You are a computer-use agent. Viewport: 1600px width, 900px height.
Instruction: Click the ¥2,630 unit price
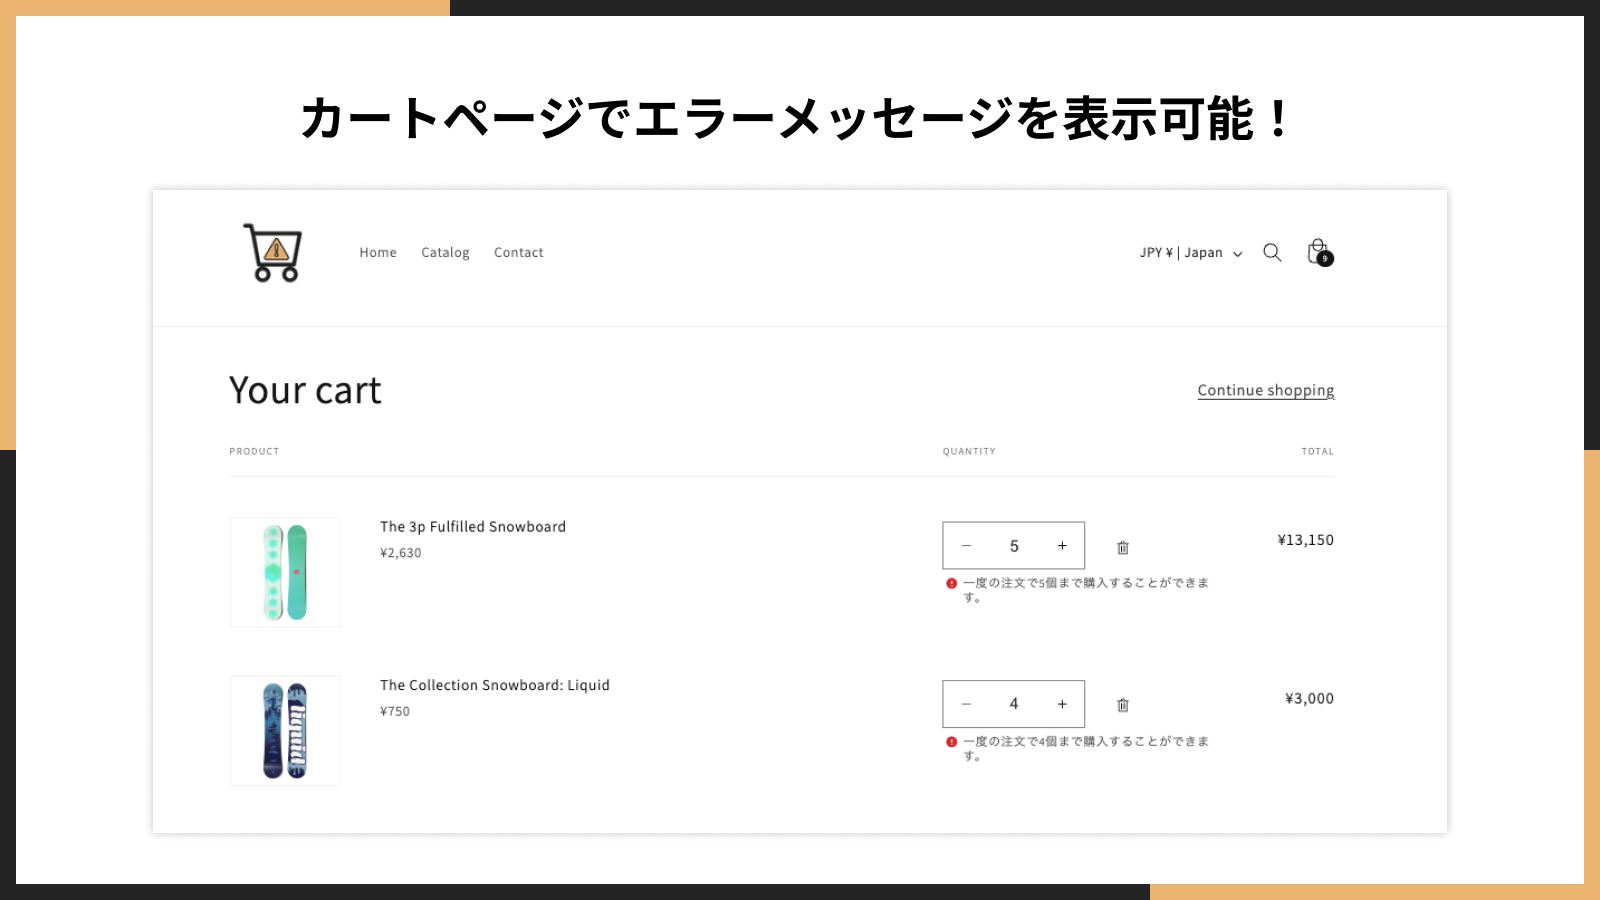[400, 553]
